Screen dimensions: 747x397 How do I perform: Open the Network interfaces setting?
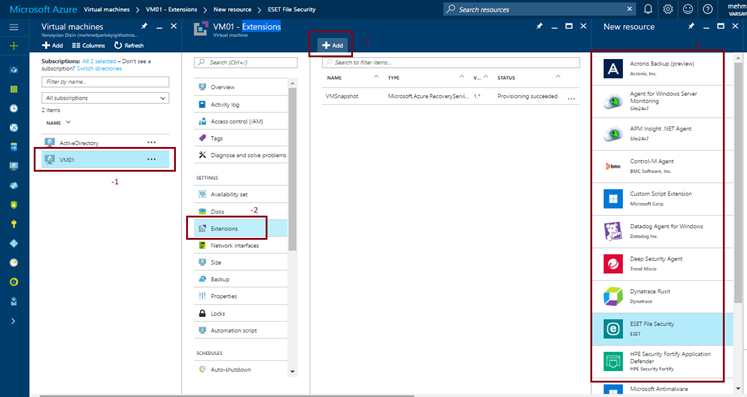point(241,245)
